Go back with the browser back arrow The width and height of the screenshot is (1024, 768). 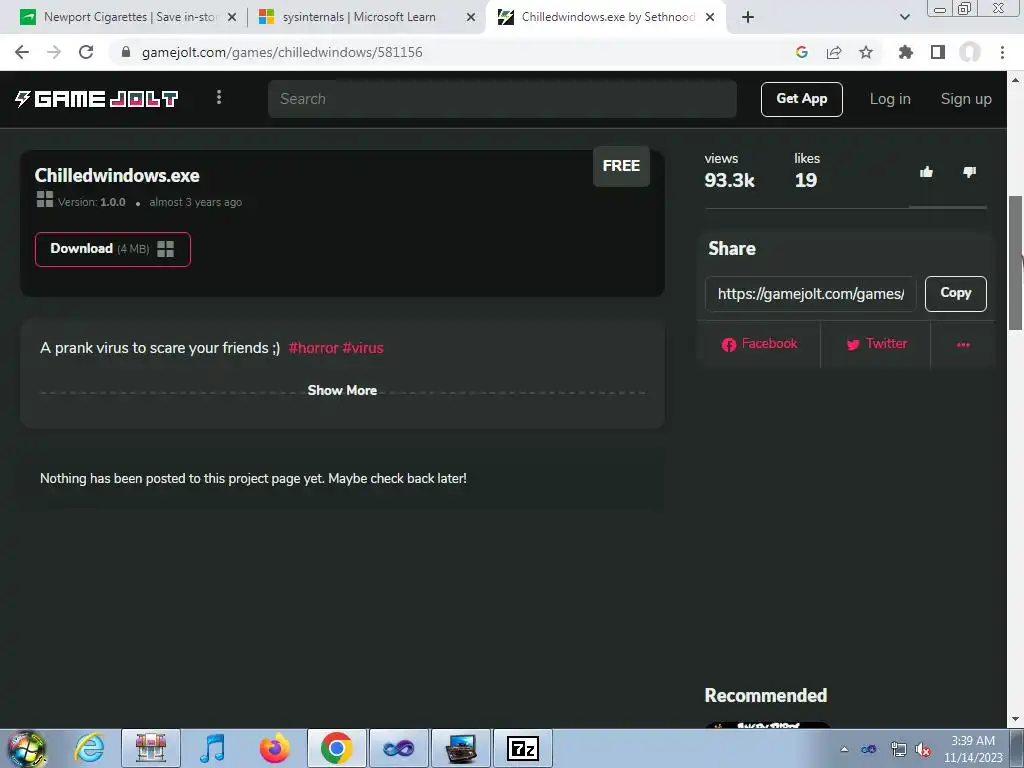22,52
